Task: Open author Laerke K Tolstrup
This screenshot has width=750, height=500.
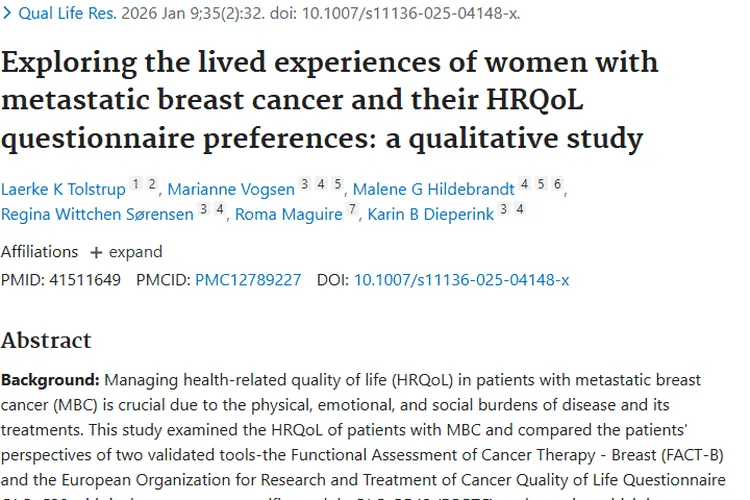Action: 62,188
